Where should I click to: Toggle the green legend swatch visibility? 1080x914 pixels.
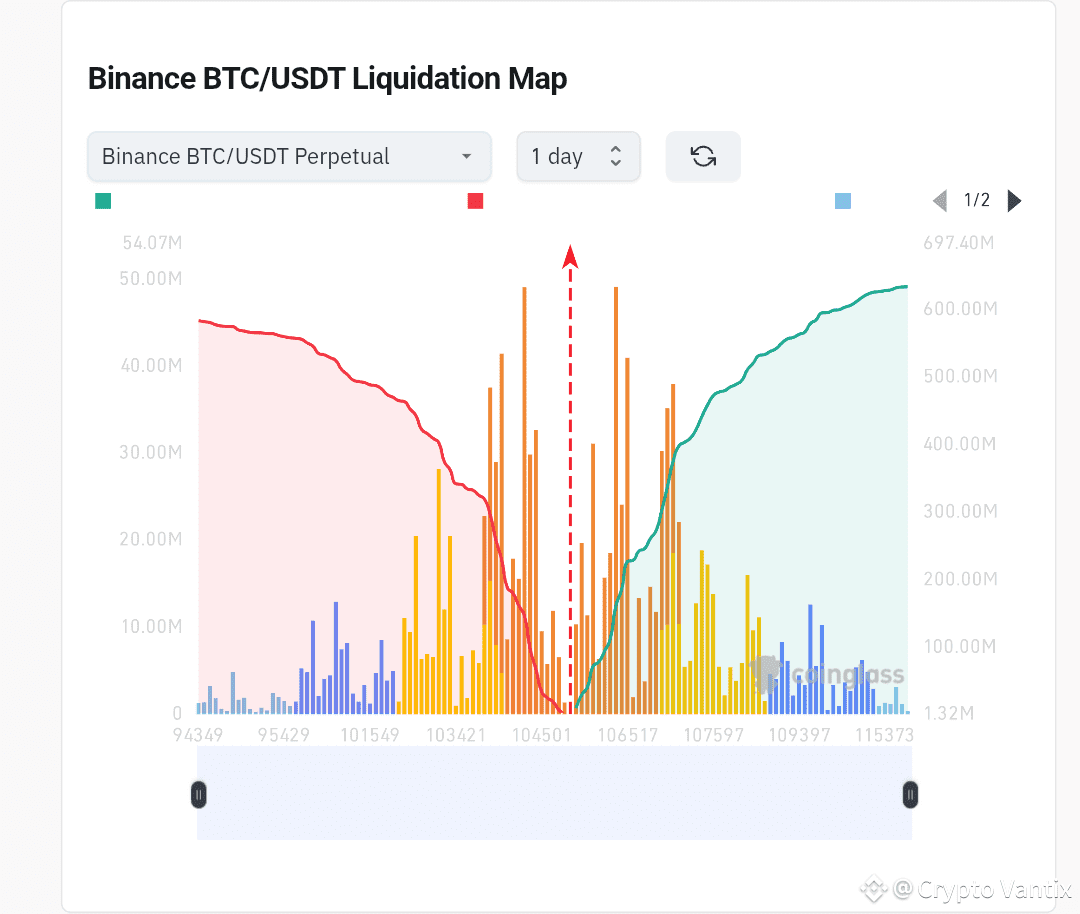(x=102, y=201)
